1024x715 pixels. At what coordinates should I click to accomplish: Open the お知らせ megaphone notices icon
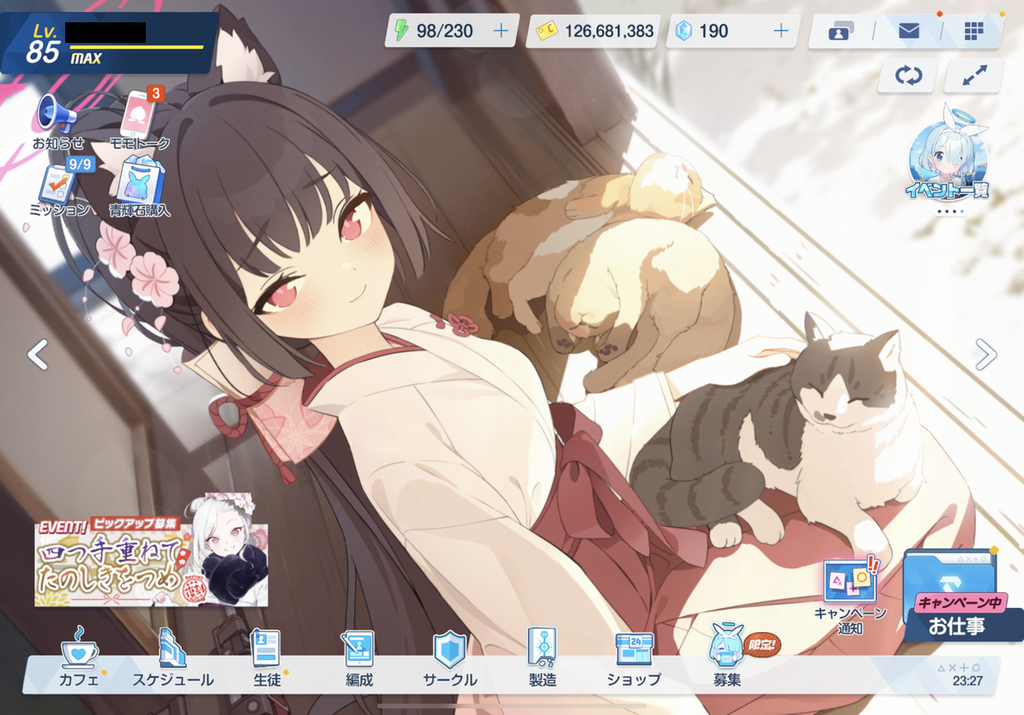click(x=58, y=121)
